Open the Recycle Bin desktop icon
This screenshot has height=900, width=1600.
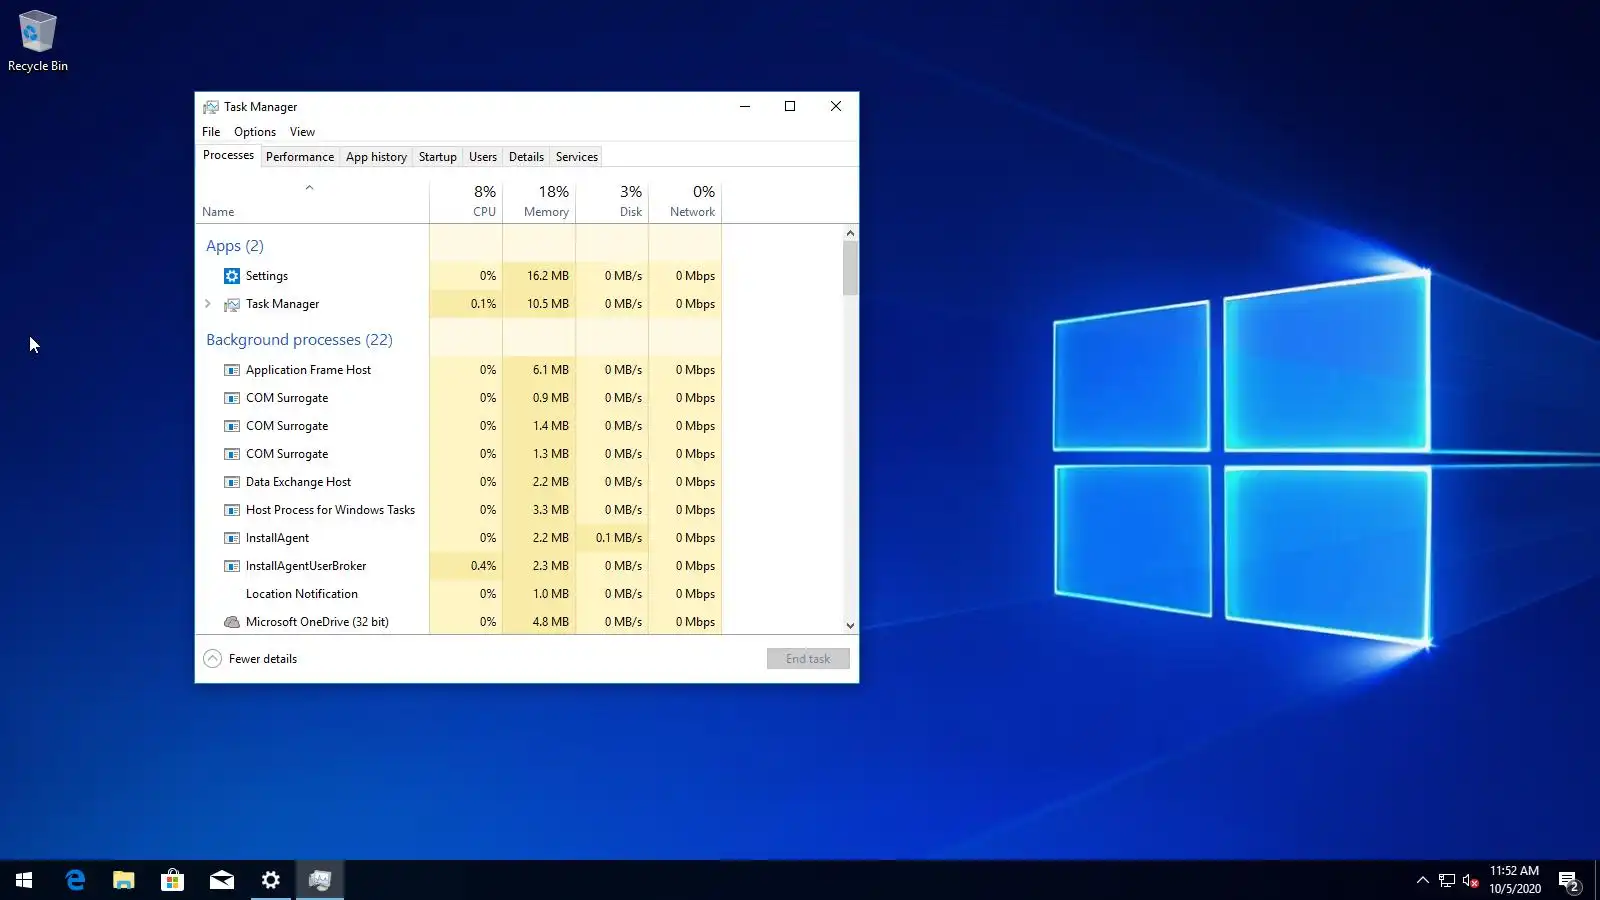(x=38, y=41)
